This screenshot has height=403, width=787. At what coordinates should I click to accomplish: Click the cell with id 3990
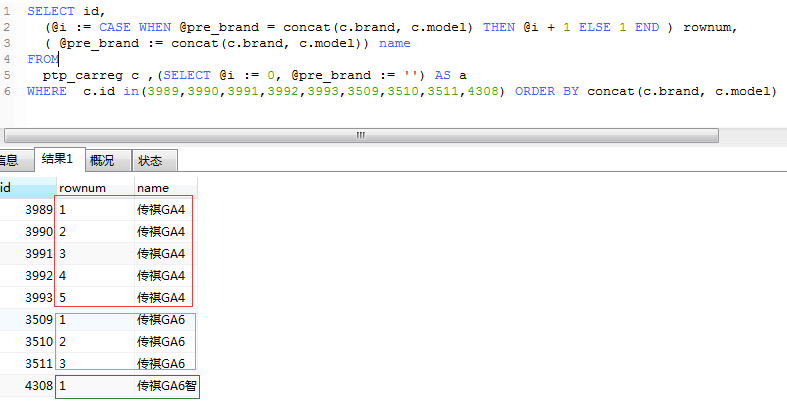point(28,232)
